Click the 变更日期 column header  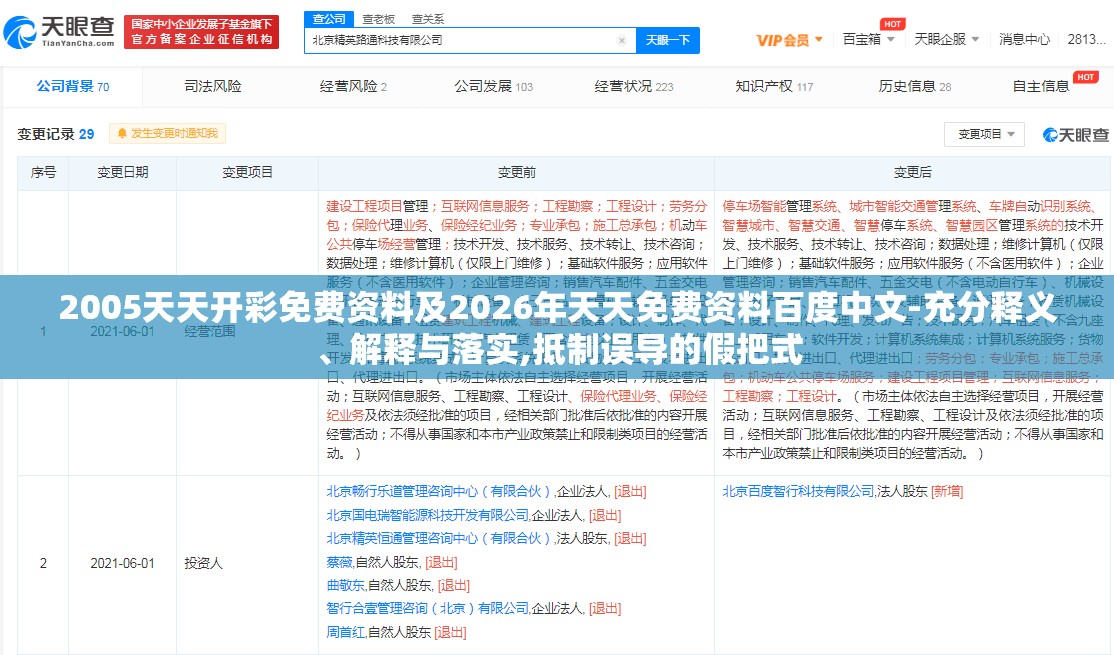(123, 173)
